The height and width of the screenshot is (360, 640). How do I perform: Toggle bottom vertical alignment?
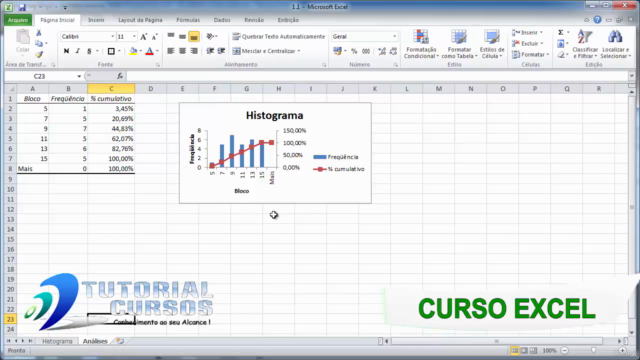pos(194,37)
